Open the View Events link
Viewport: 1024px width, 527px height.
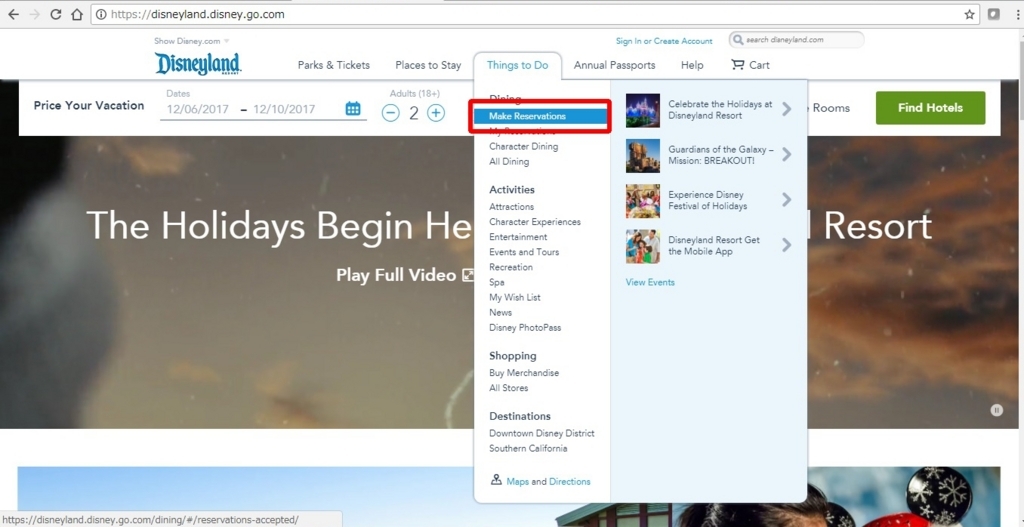pos(650,282)
